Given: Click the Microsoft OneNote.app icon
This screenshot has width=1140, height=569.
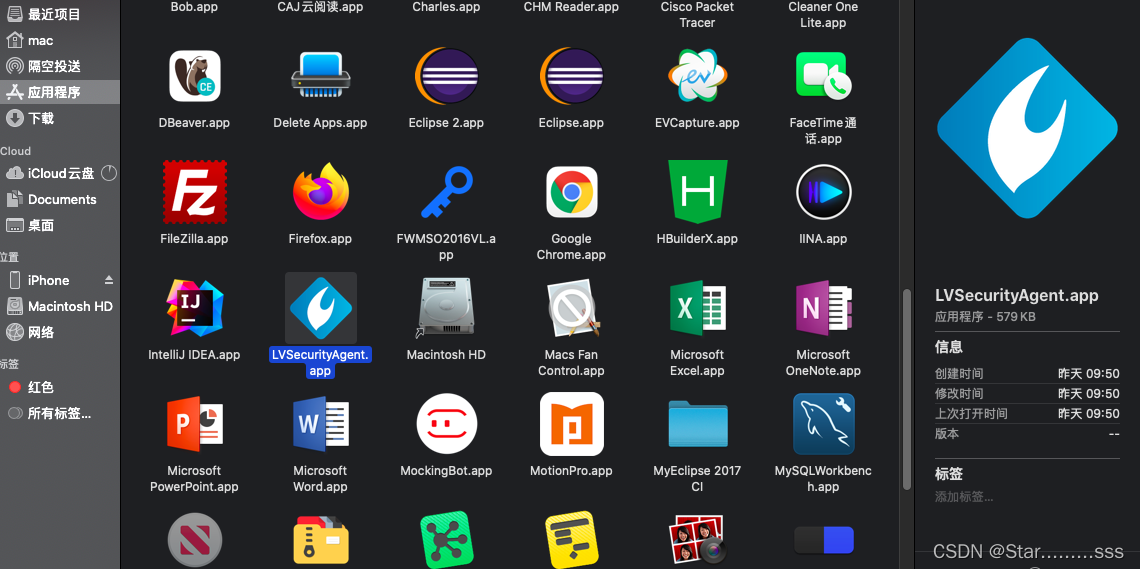Looking at the screenshot, I should [x=823, y=308].
